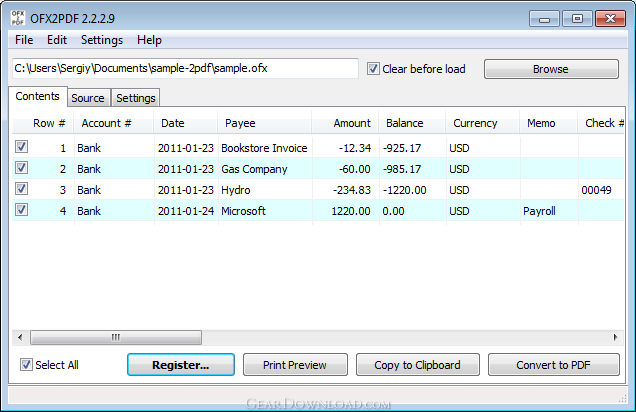Uncheck row 1 Bookstore Invoice checkbox

click(x=21, y=147)
